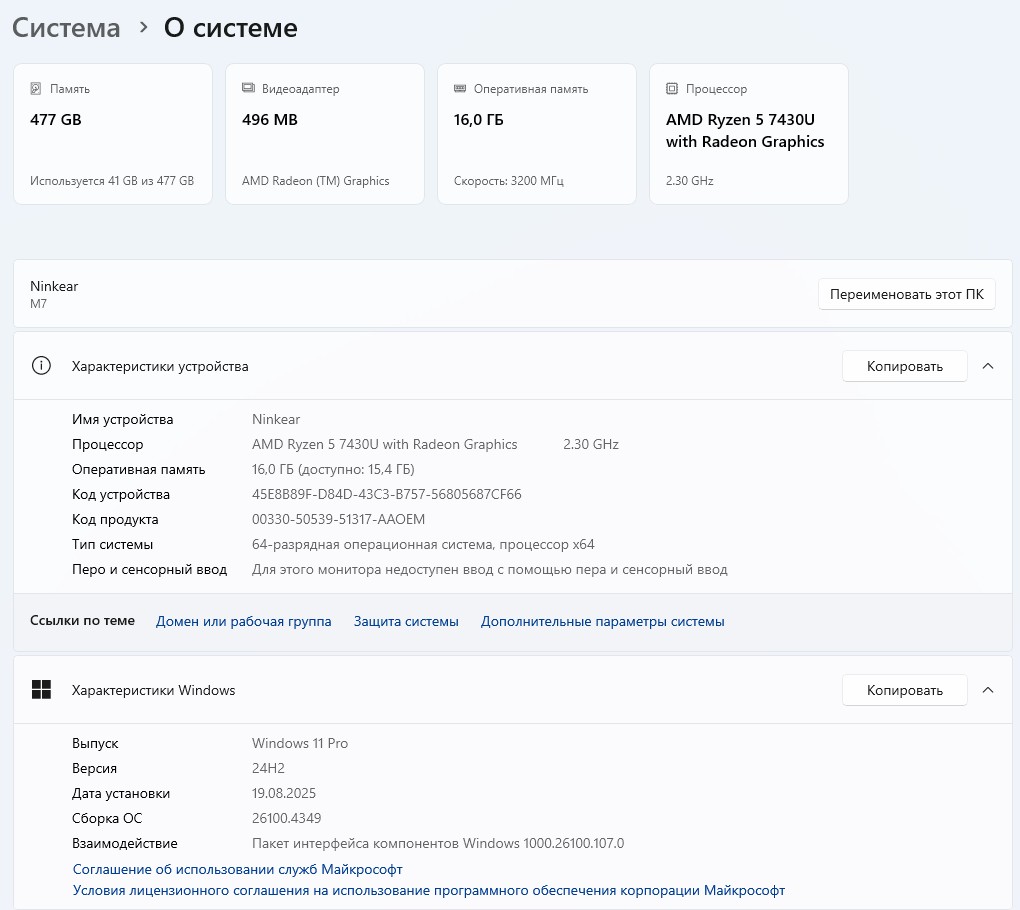Image resolution: width=1020 pixels, height=910 pixels.
Task: Select the 477 GB storage card
Action: click(113, 134)
